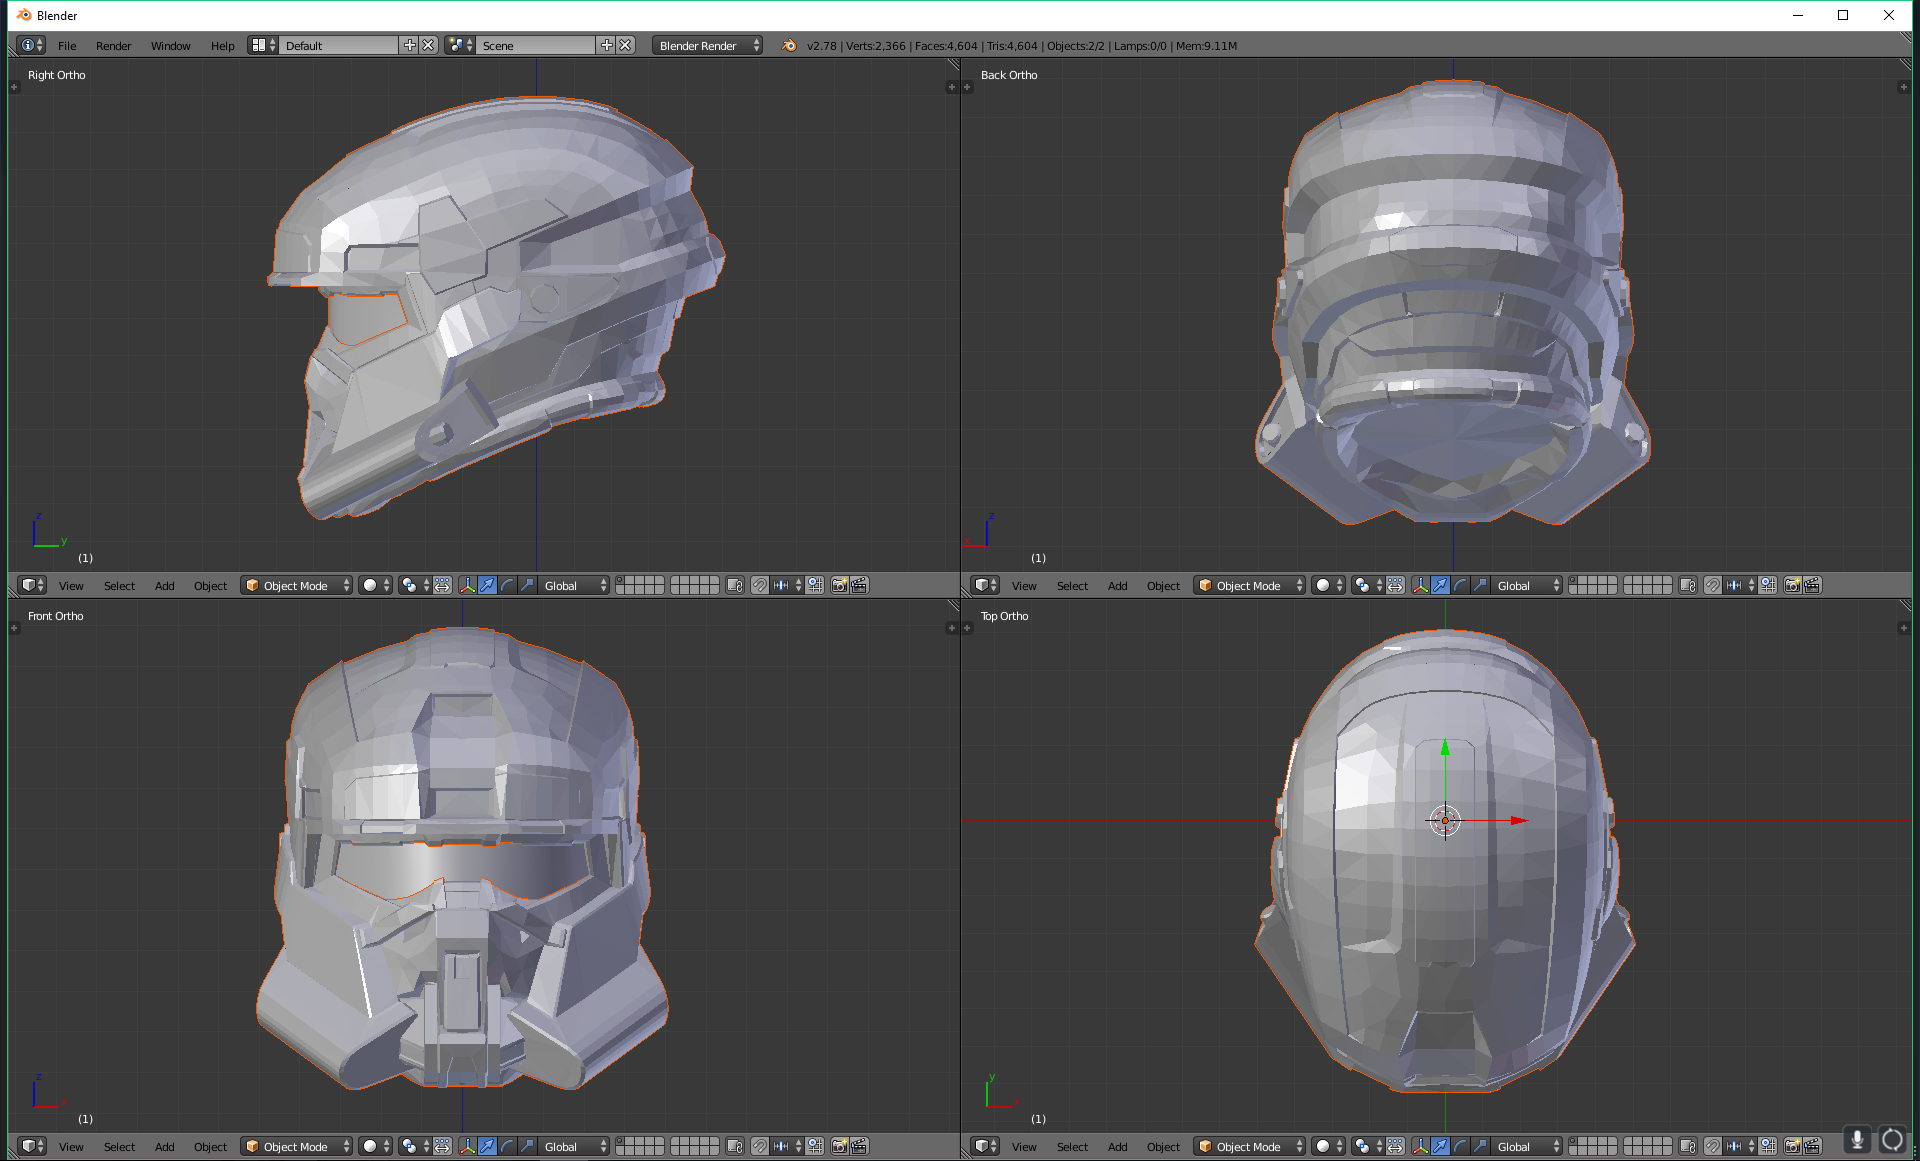The height and width of the screenshot is (1161, 1920).
Task: Open the File menu
Action: (x=67, y=46)
